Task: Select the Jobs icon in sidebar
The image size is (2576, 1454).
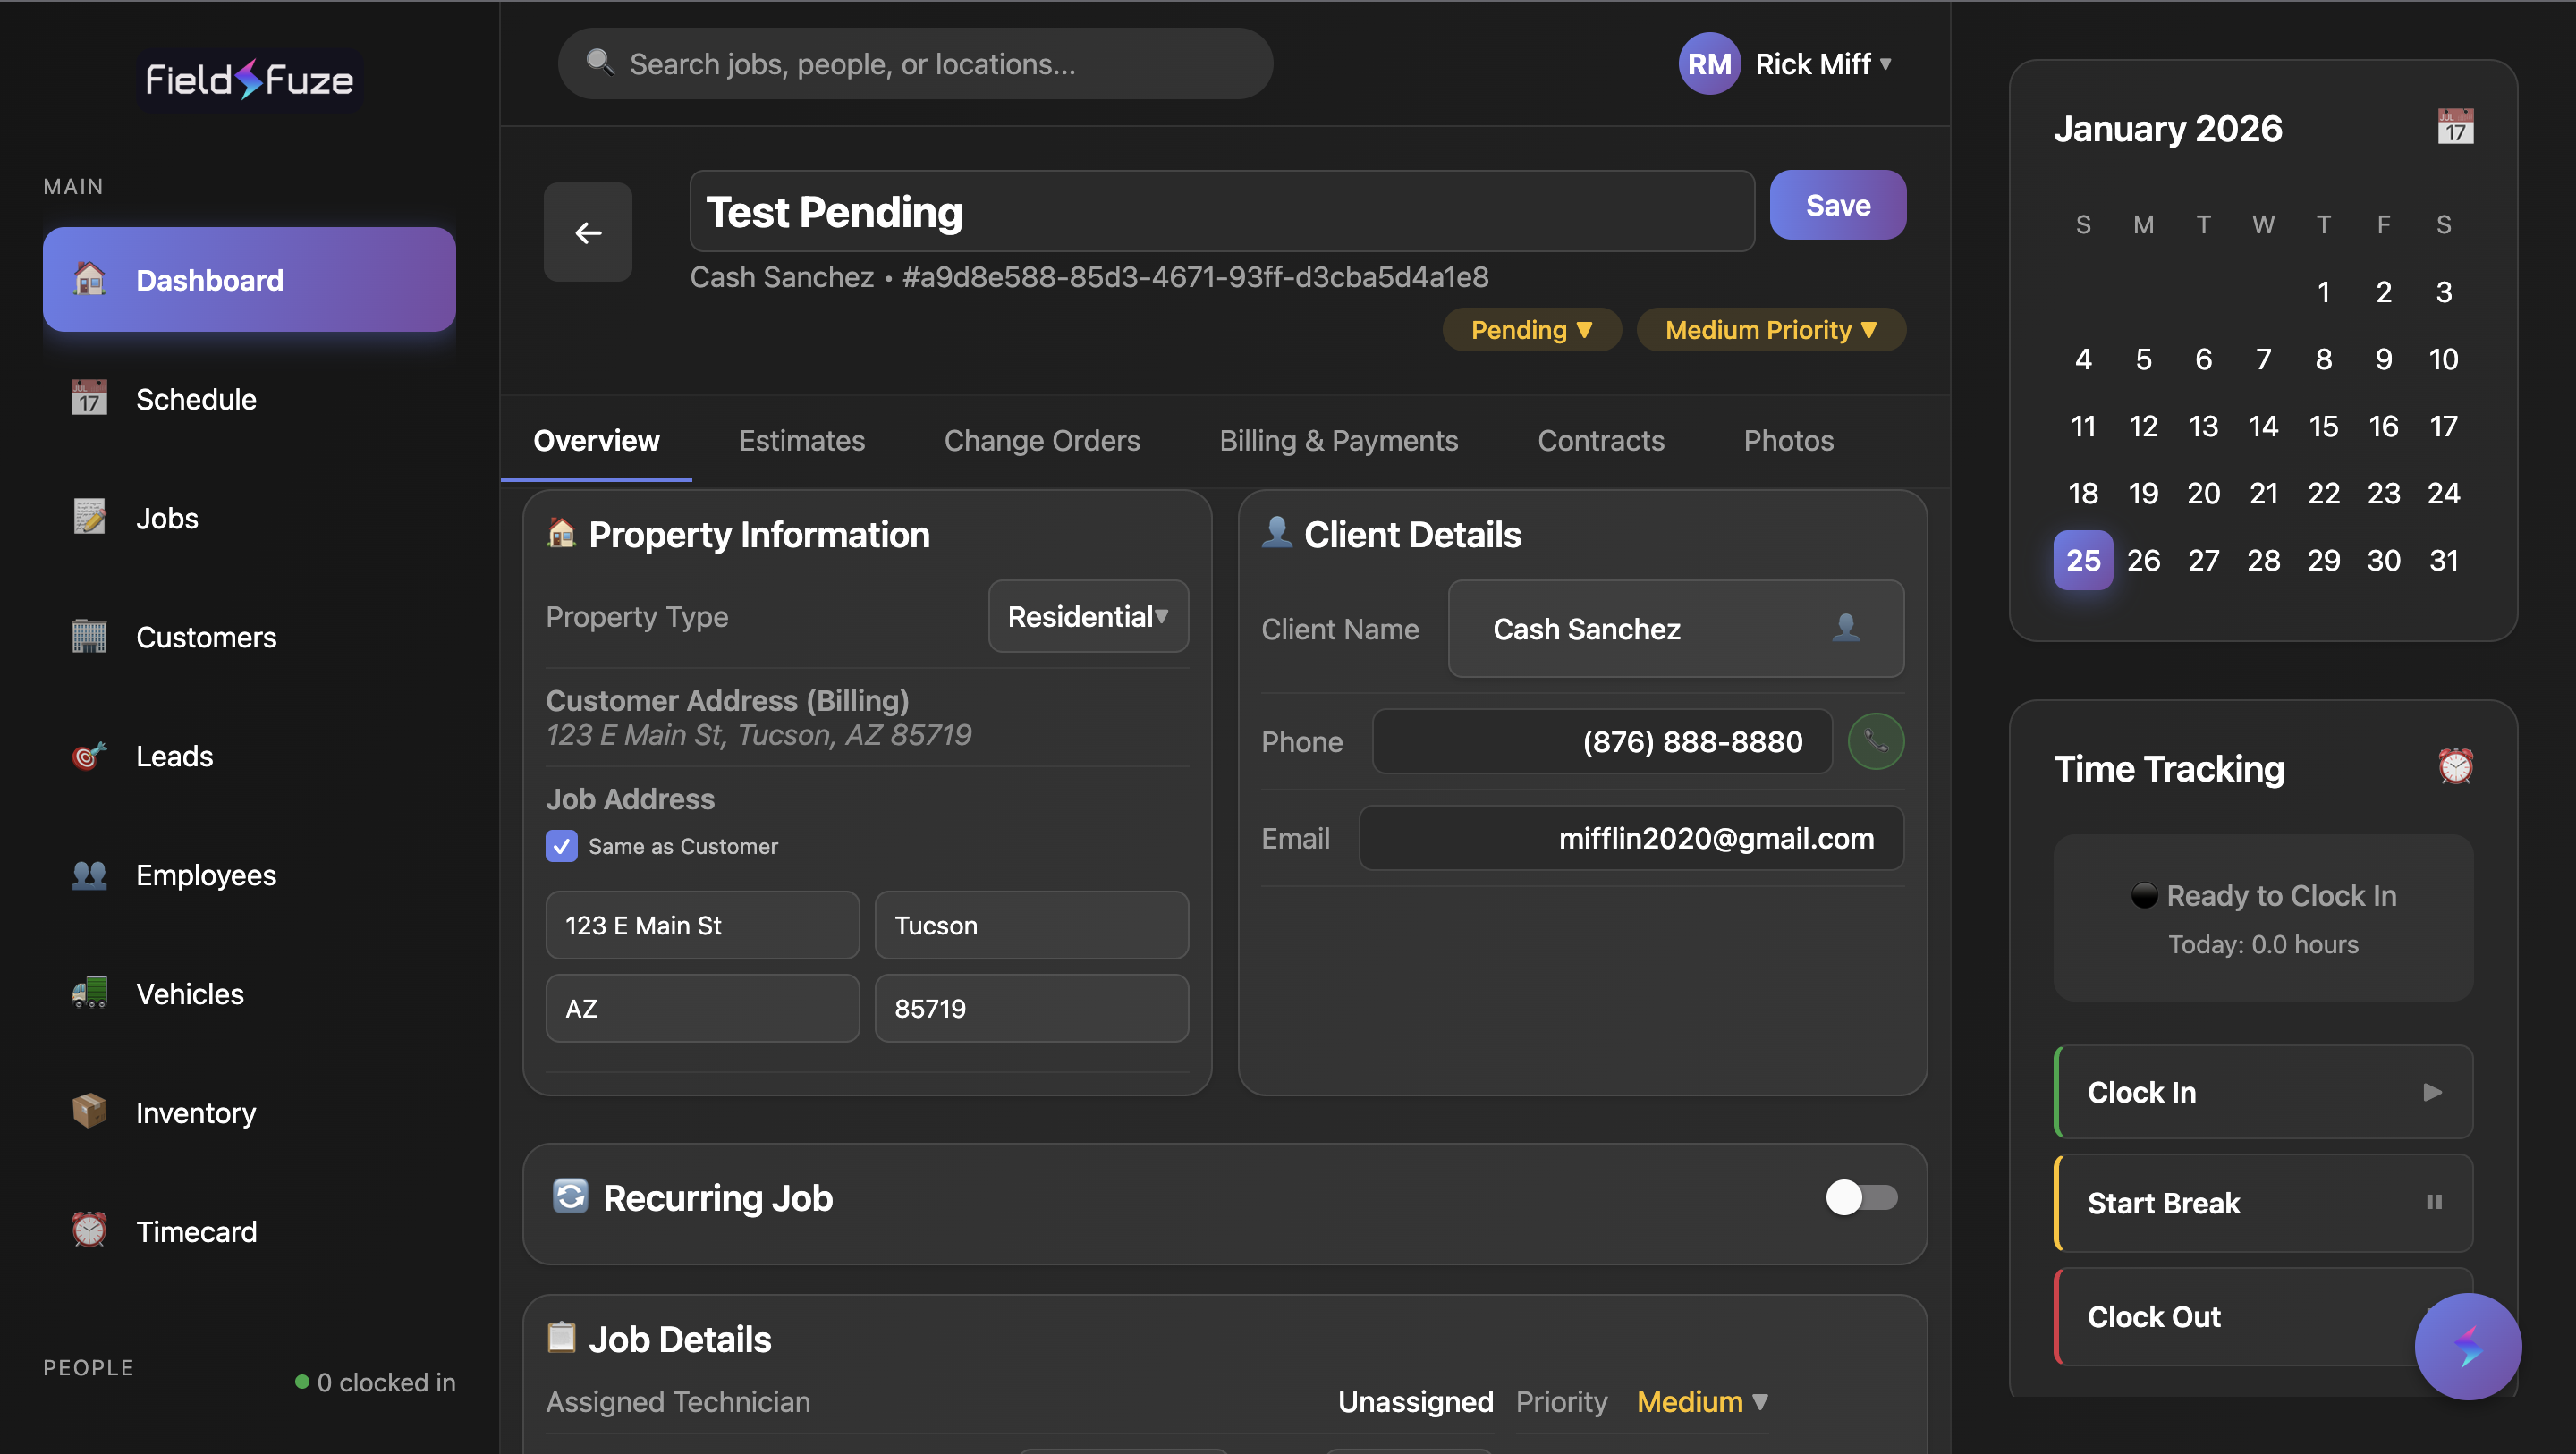Action: (90, 517)
